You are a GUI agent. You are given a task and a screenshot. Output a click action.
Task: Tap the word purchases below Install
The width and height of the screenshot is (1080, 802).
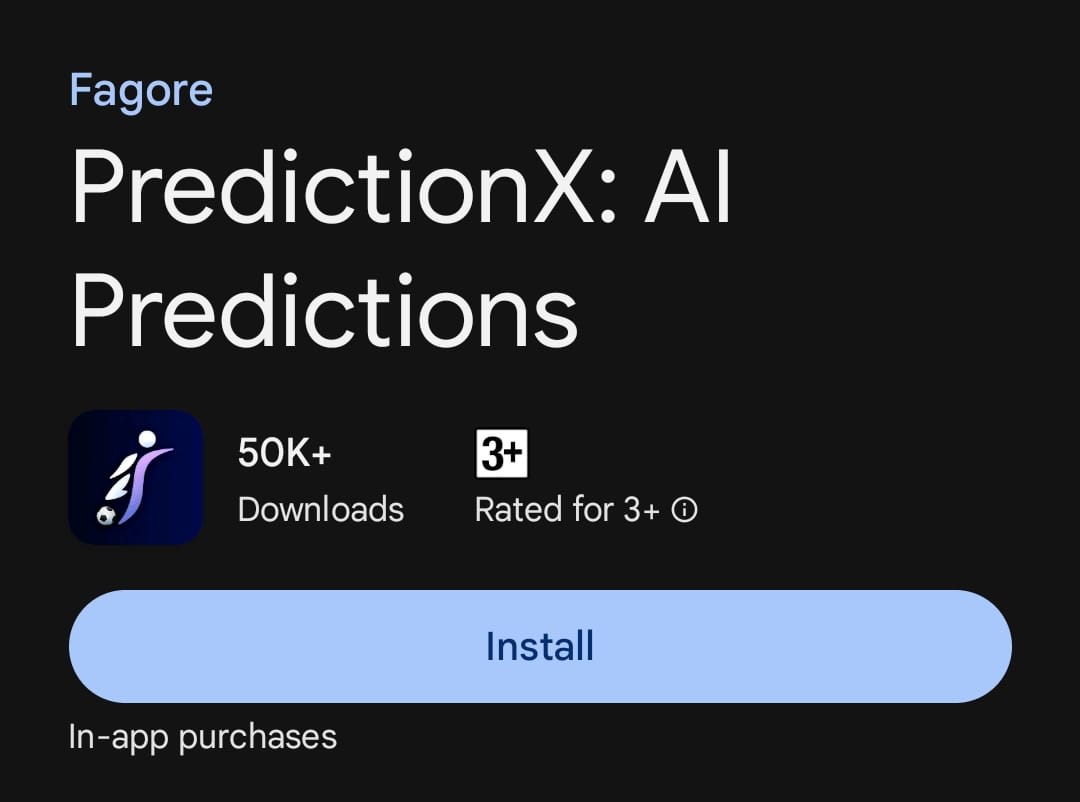[x=258, y=738]
